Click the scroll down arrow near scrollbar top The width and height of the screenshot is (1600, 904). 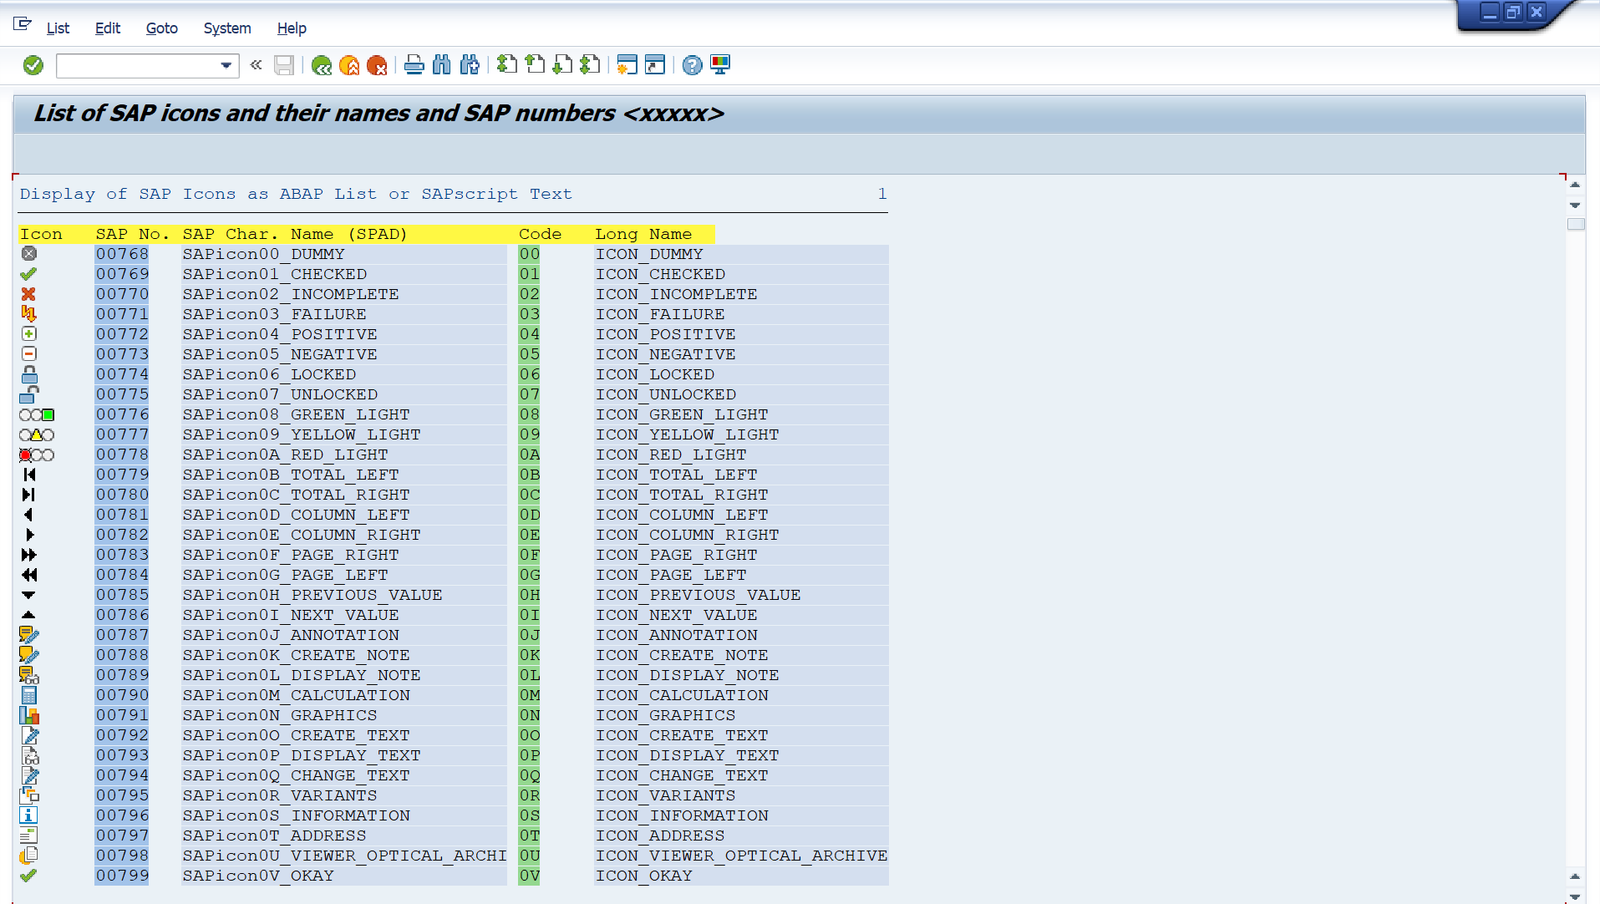pos(1575,205)
